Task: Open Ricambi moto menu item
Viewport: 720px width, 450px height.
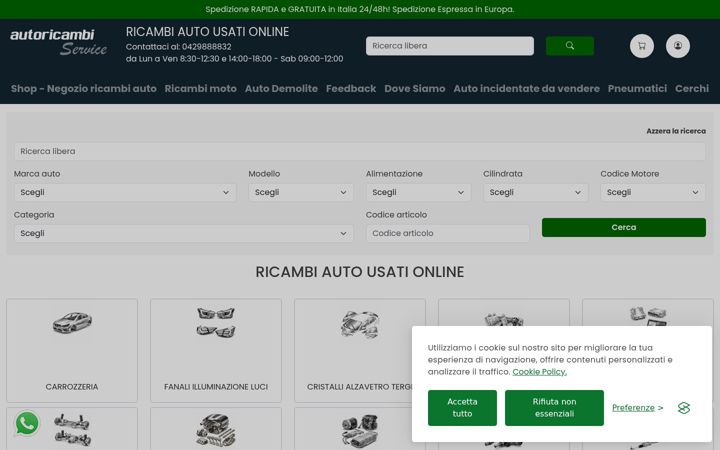Action: coord(201,89)
